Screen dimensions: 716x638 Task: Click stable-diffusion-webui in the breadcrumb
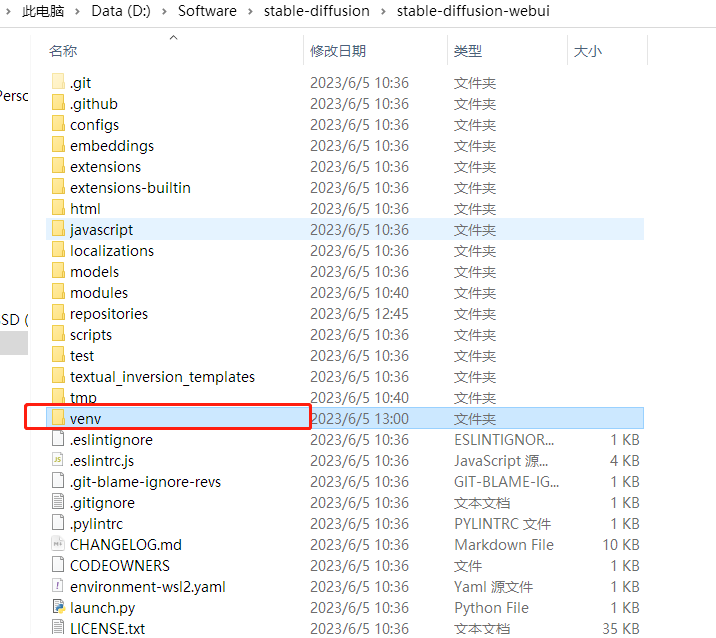click(x=473, y=11)
